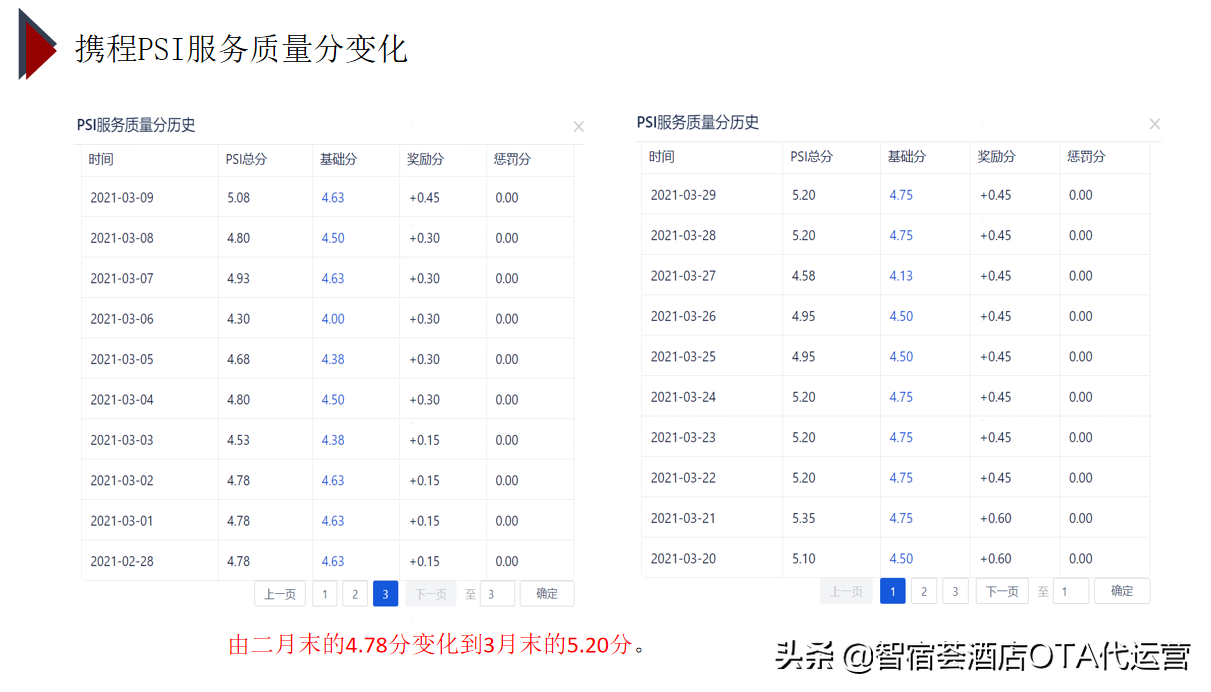Click reward score +0.60 for 2021-03-20
This screenshot has height=692, width=1211.
pyautogui.click(x=996, y=558)
